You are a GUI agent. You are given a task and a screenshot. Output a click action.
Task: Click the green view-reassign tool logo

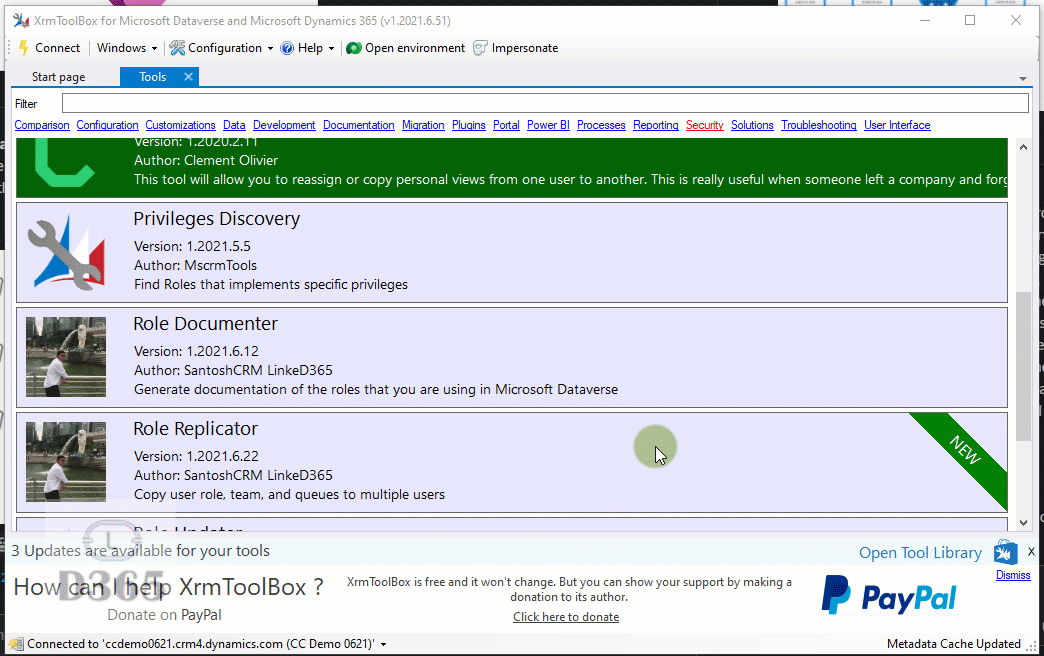tap(65, 163)
